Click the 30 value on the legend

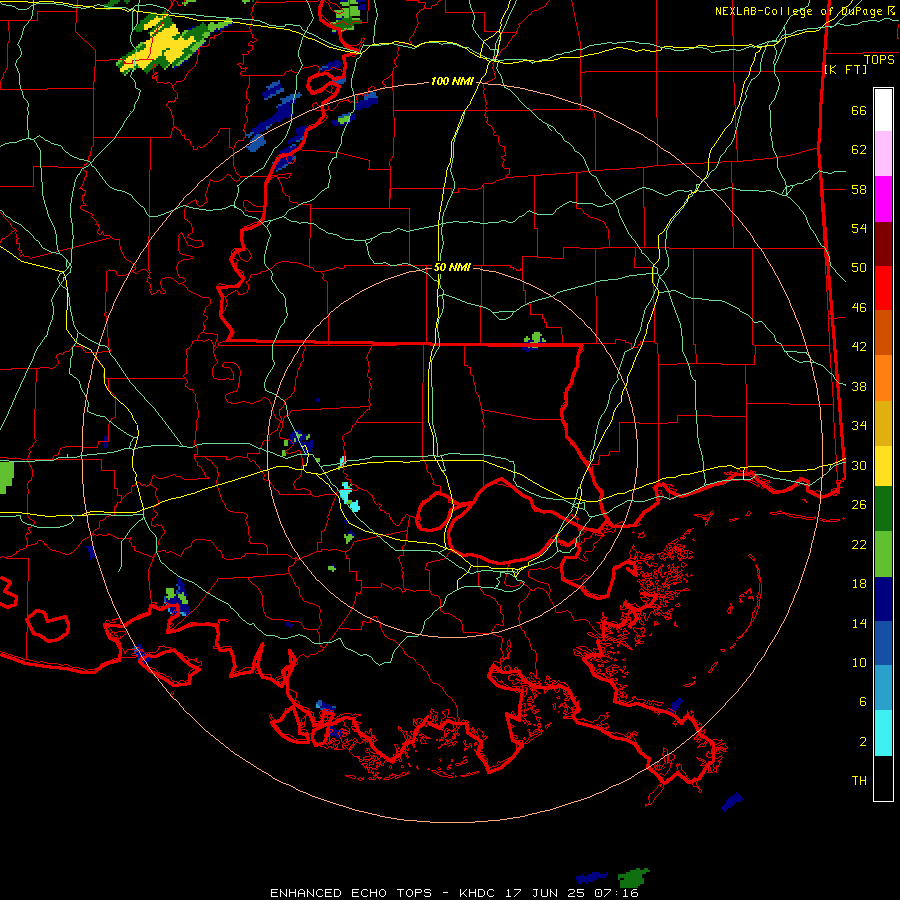pyautogui.click(x=859, y=465)
